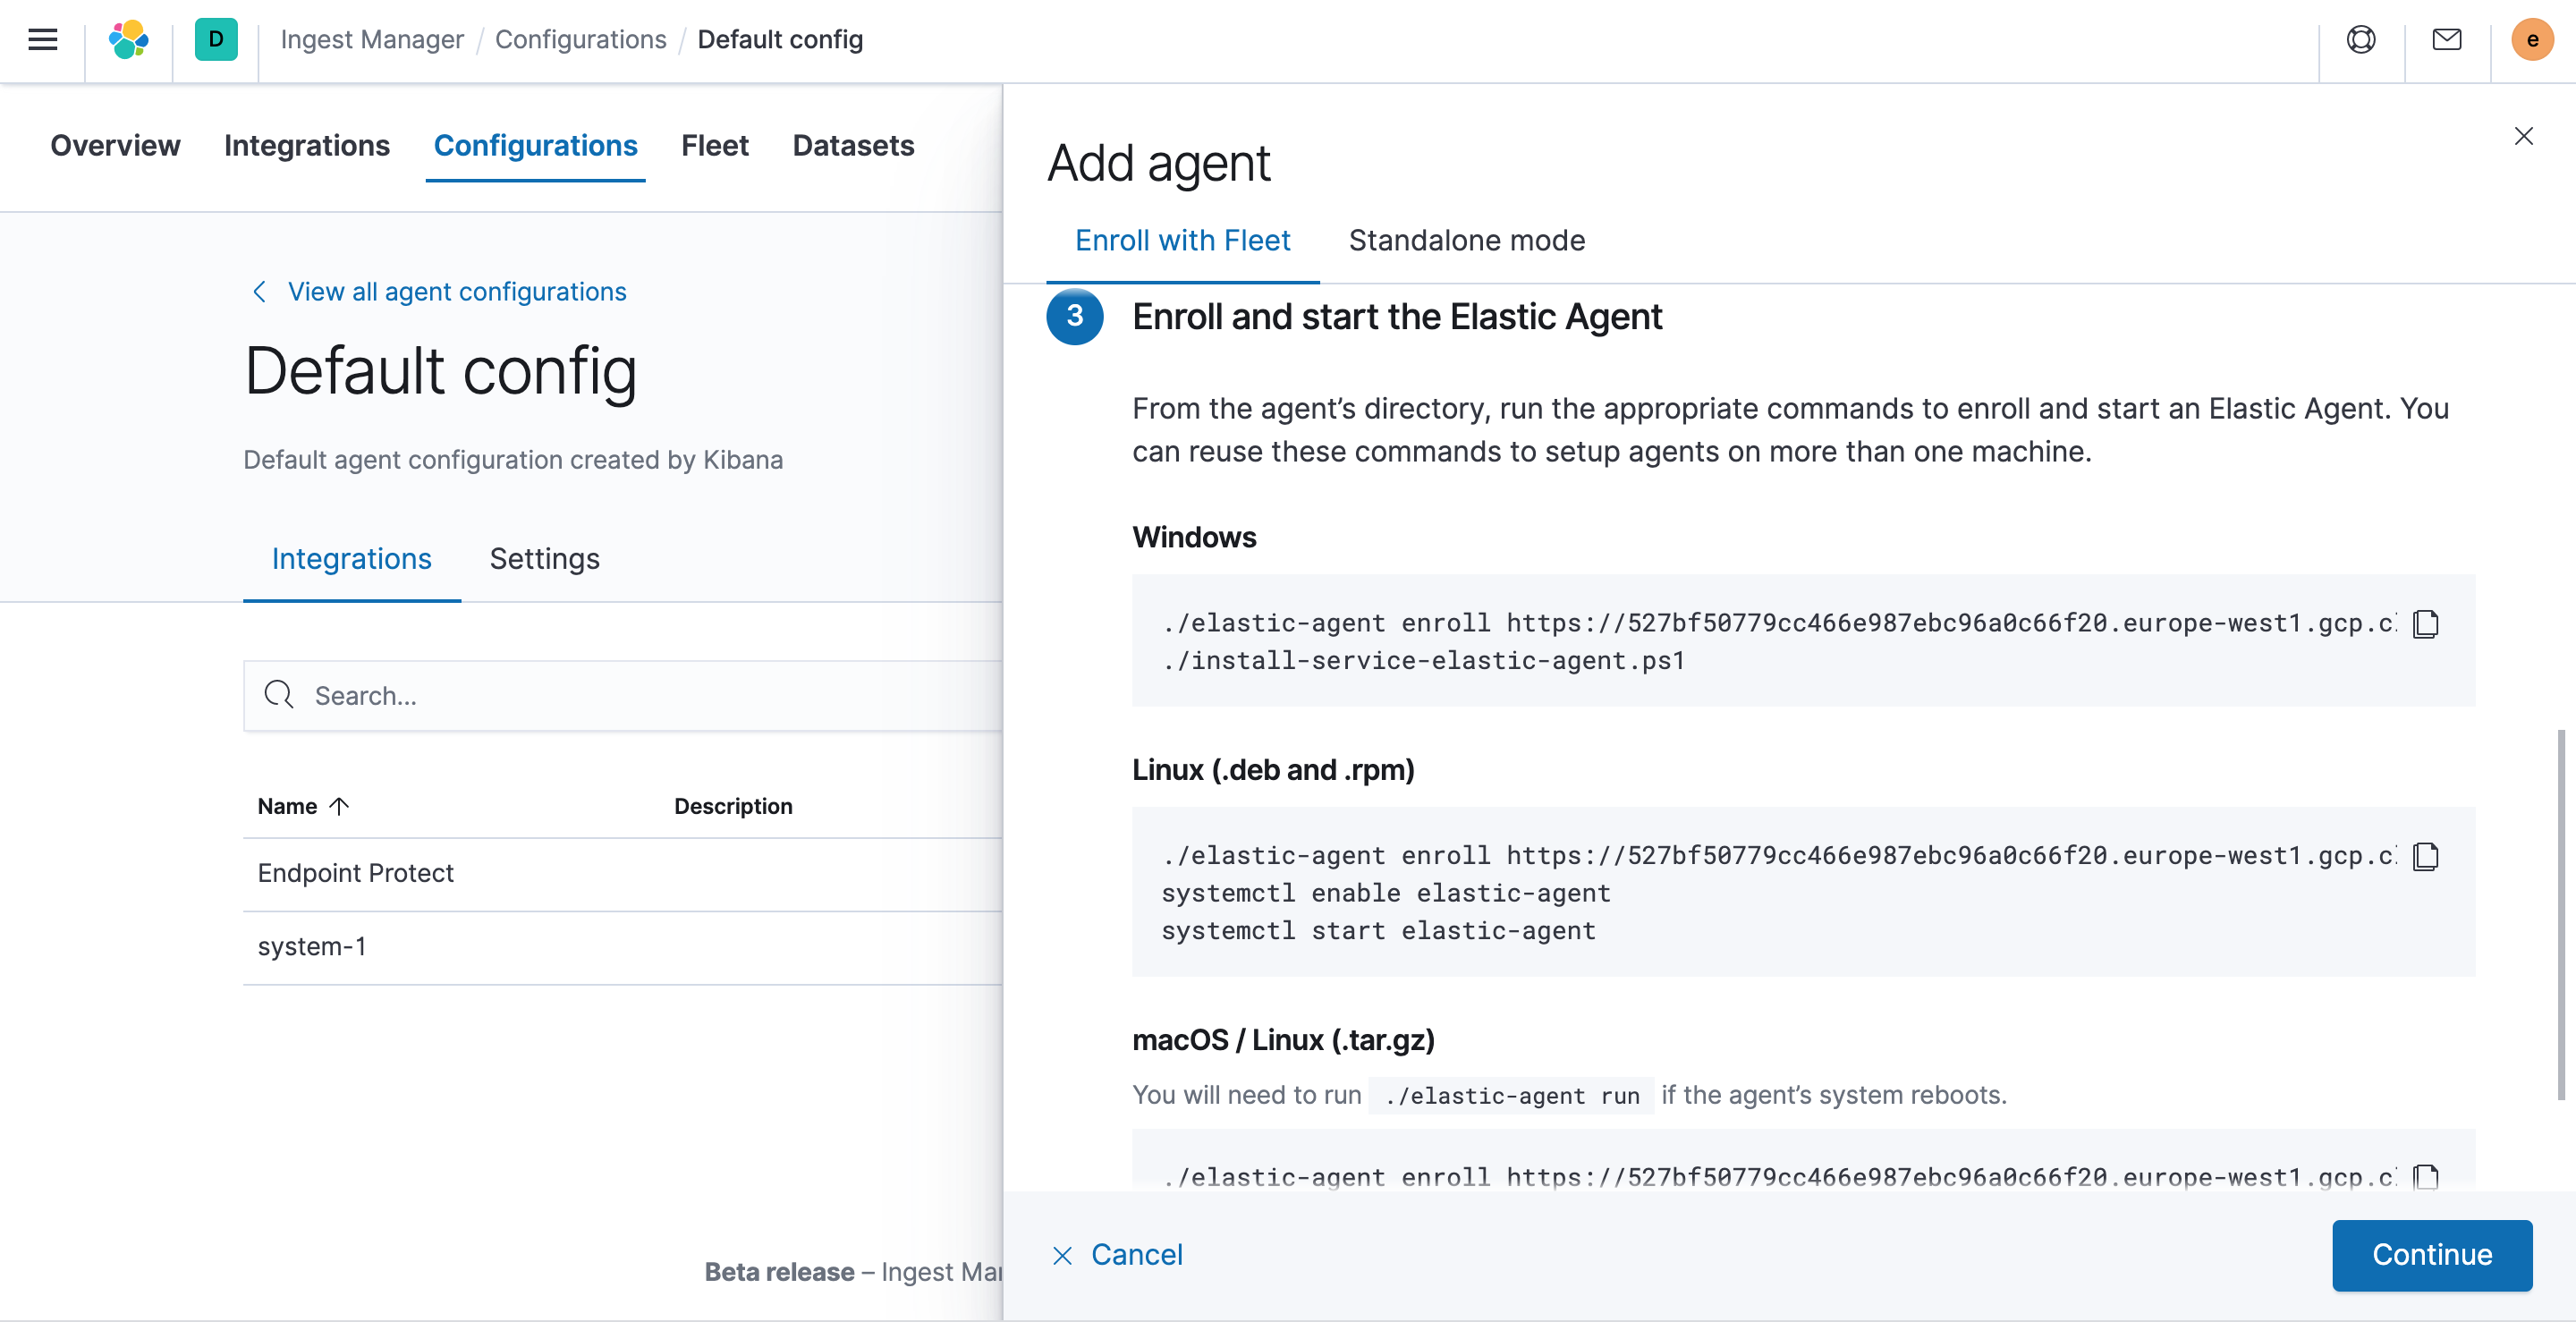Click the Continue button
Viewport: 2576px width, 1322px height.
pyautogui.click(x=2432, y=1255)
